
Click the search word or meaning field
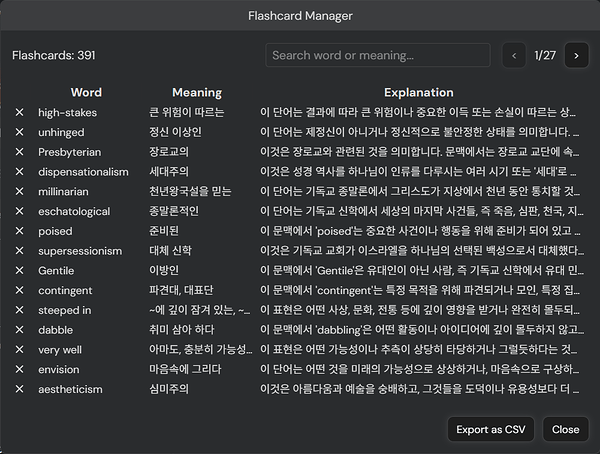pyautogui.click(x=377, y=55)
